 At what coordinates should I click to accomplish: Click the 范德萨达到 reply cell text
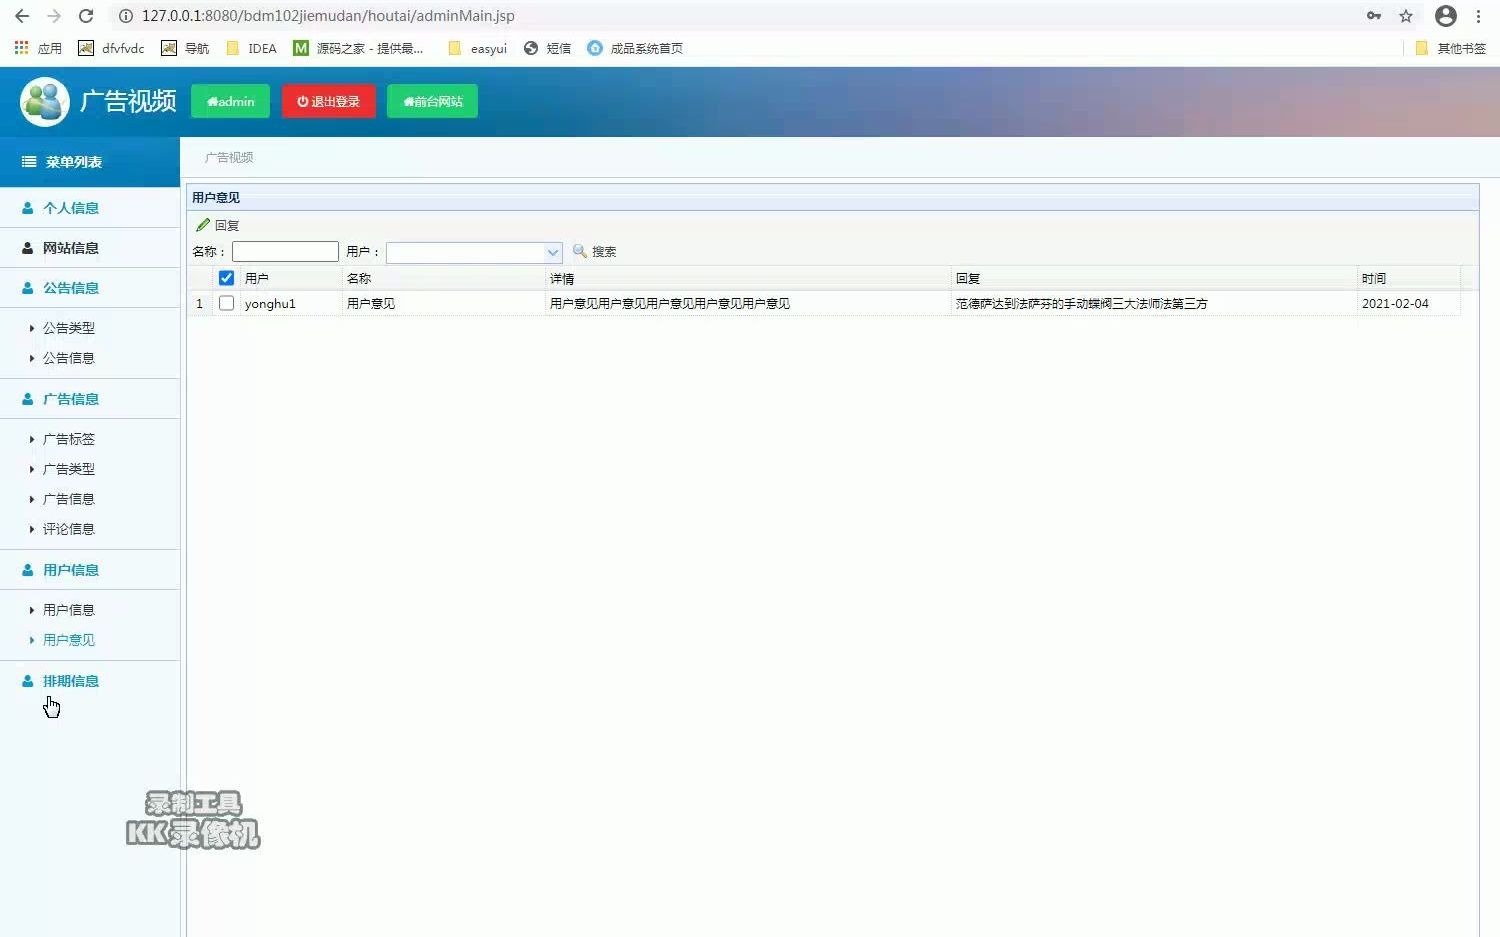pyautogui.click(x=1081, y=304)
